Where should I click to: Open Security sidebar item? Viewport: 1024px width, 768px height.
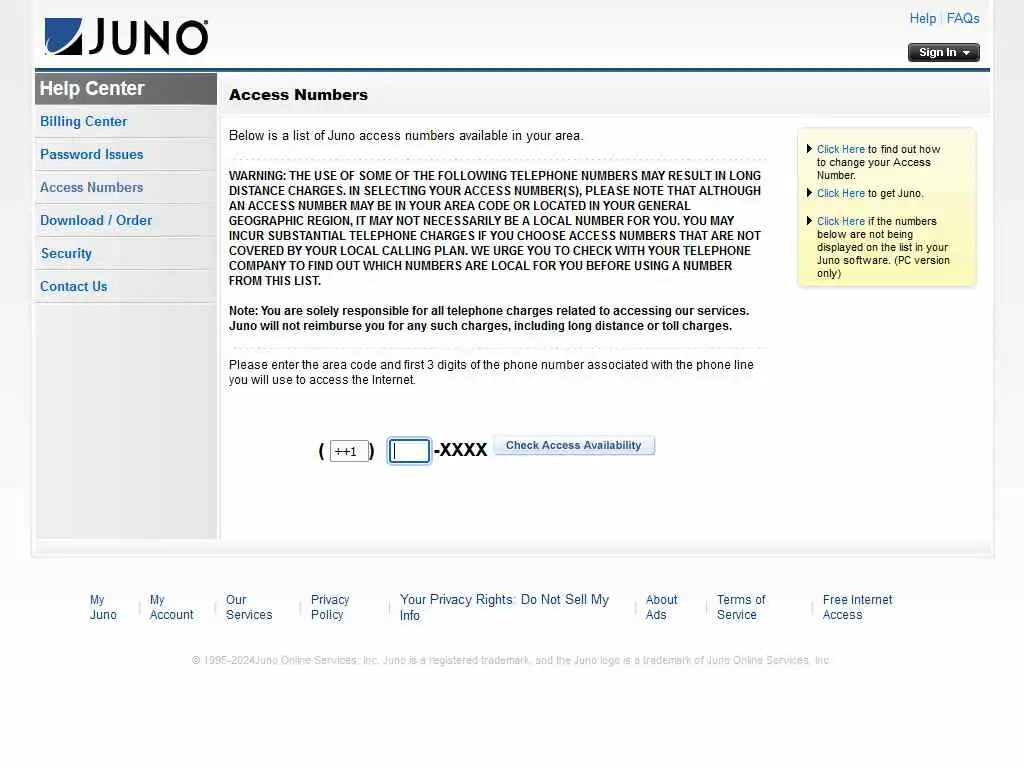tap(66, 253)
